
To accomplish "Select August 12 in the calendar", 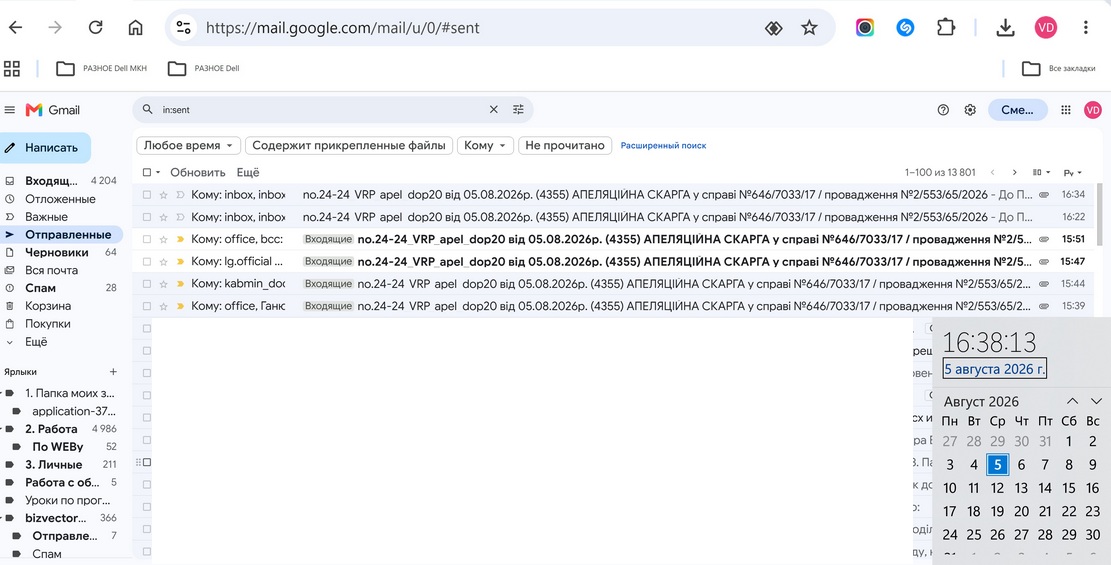I will tap(997, 488).
